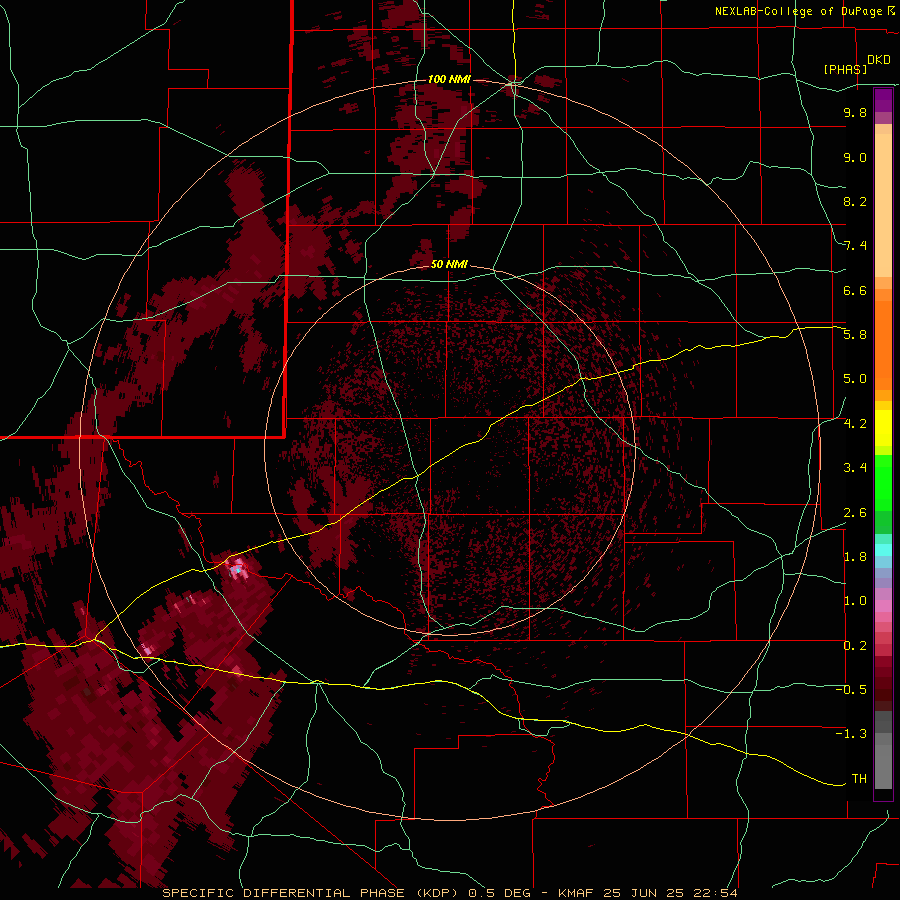This screenshot has height=900, width=900.
Task: Click the 5.8 value on color scale
Action: (855, 335)
